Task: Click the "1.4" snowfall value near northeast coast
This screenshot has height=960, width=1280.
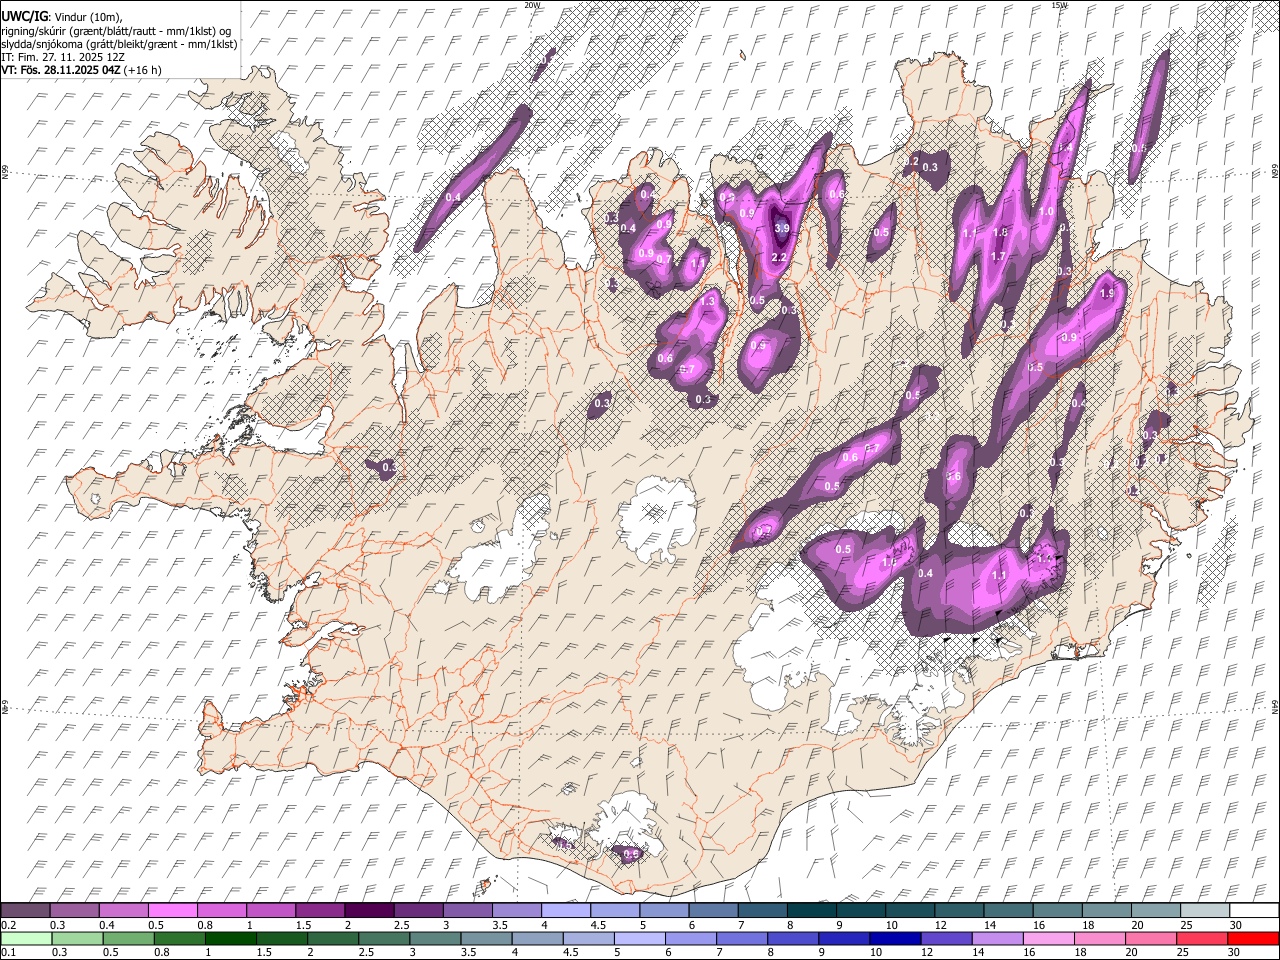Action: point(1066,148)
